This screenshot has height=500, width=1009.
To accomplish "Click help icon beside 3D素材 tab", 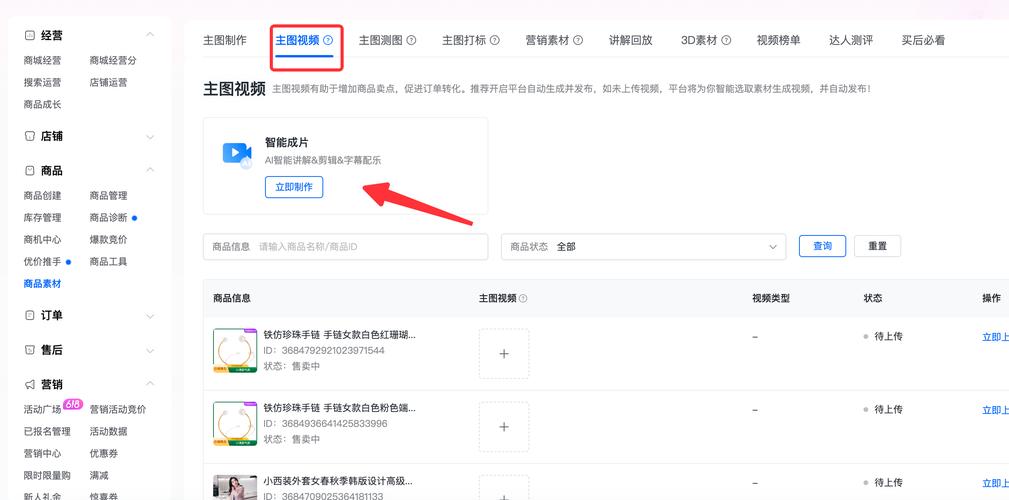I will pyautogui.click(x=726, y=41).
